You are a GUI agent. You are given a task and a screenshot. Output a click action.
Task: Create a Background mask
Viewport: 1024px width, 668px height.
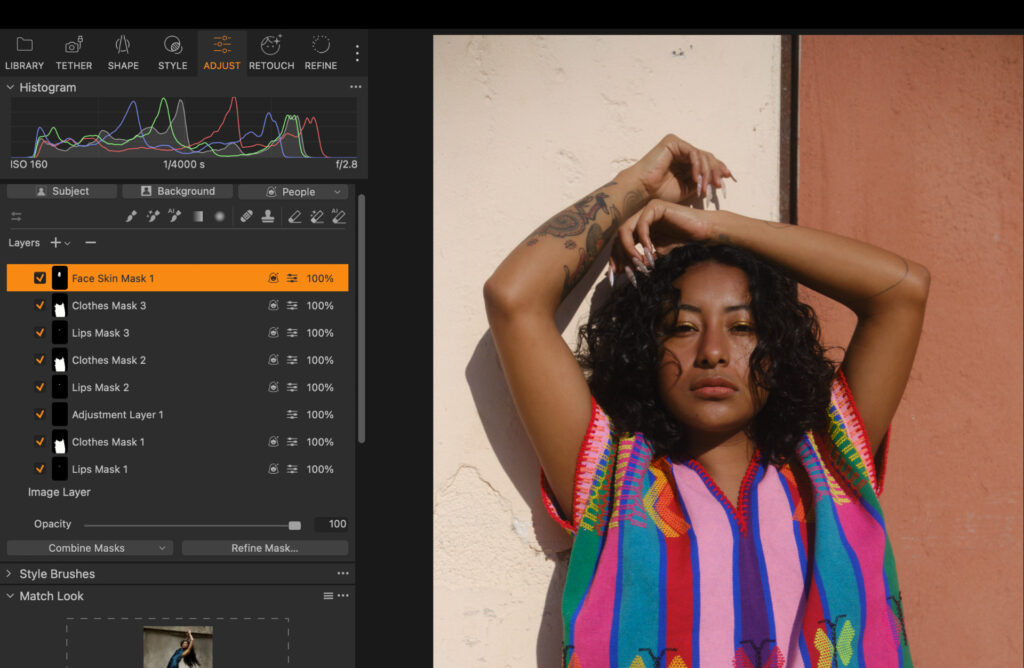pyautogui.click(x=177, y=191)
